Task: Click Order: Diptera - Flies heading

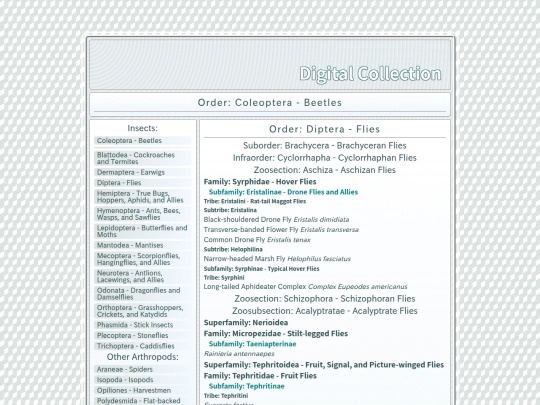Action: click(x=324, y=129)
